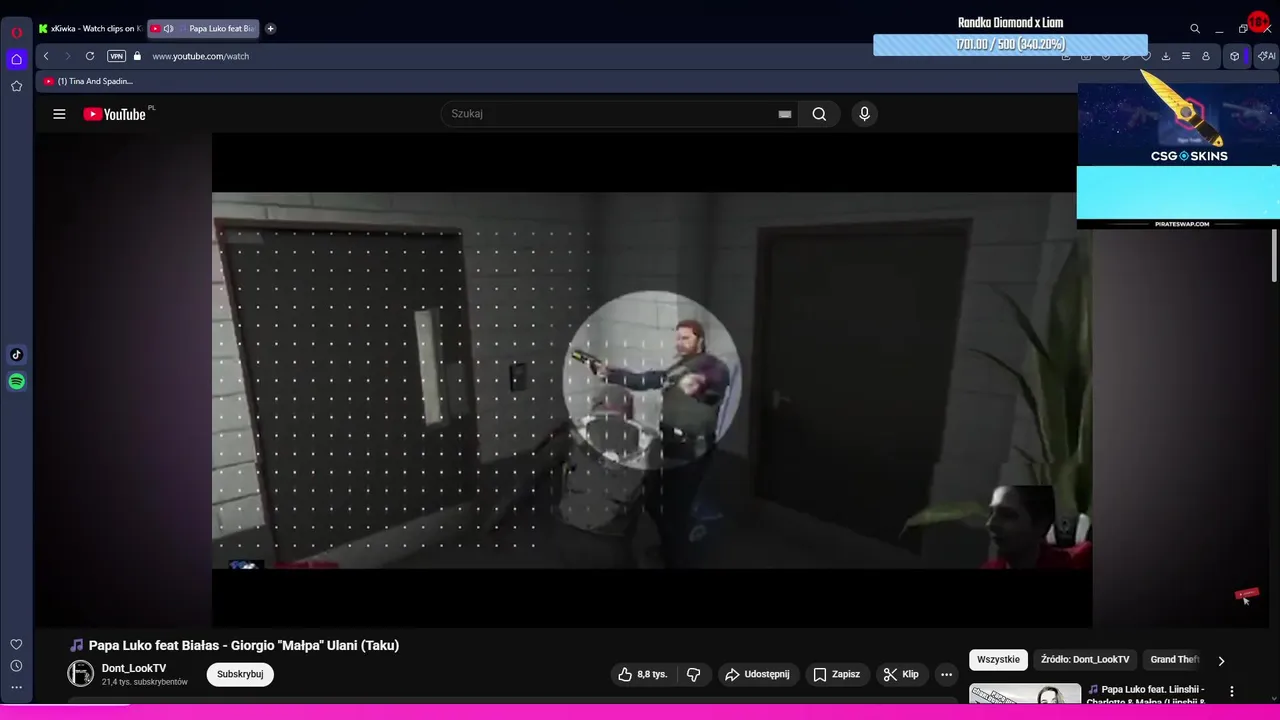The width and height of the screenshot is (1280, 720).
Task: Open options for Liinshii recommended video
Action: [x=1232, y=692]
